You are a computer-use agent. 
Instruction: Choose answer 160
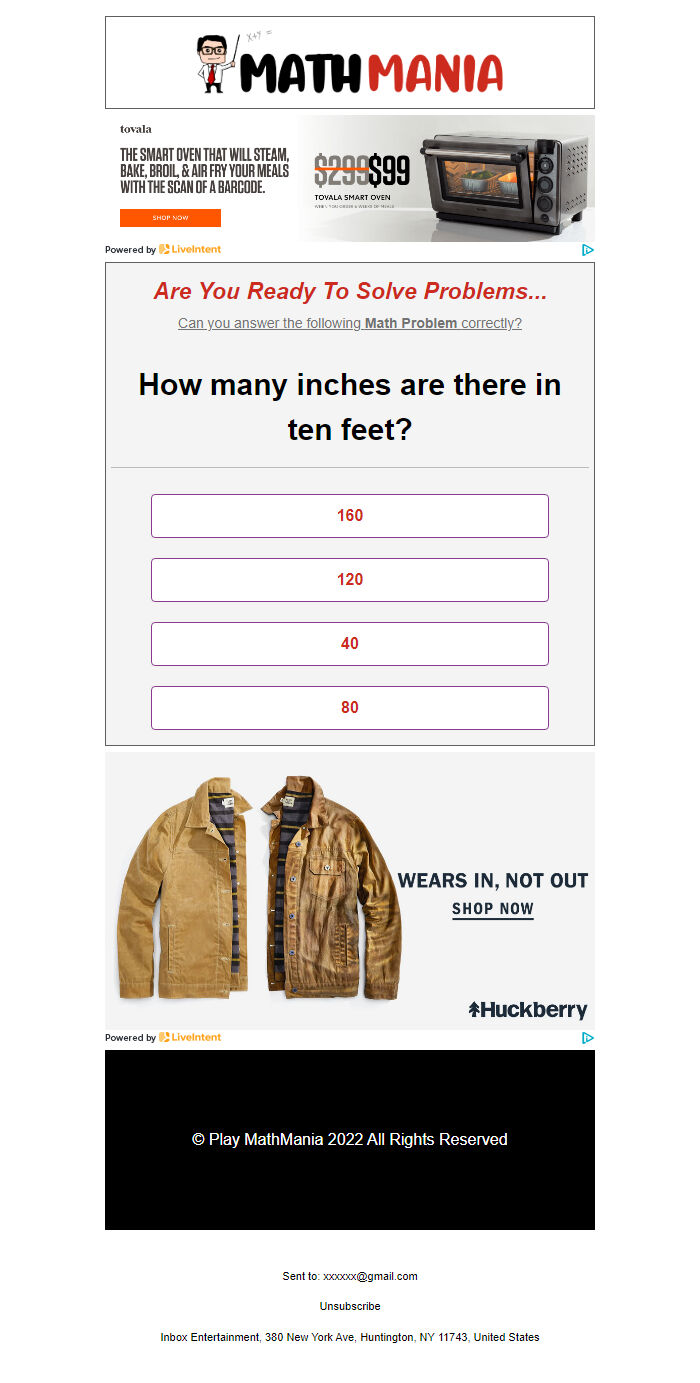pos(350,516)
